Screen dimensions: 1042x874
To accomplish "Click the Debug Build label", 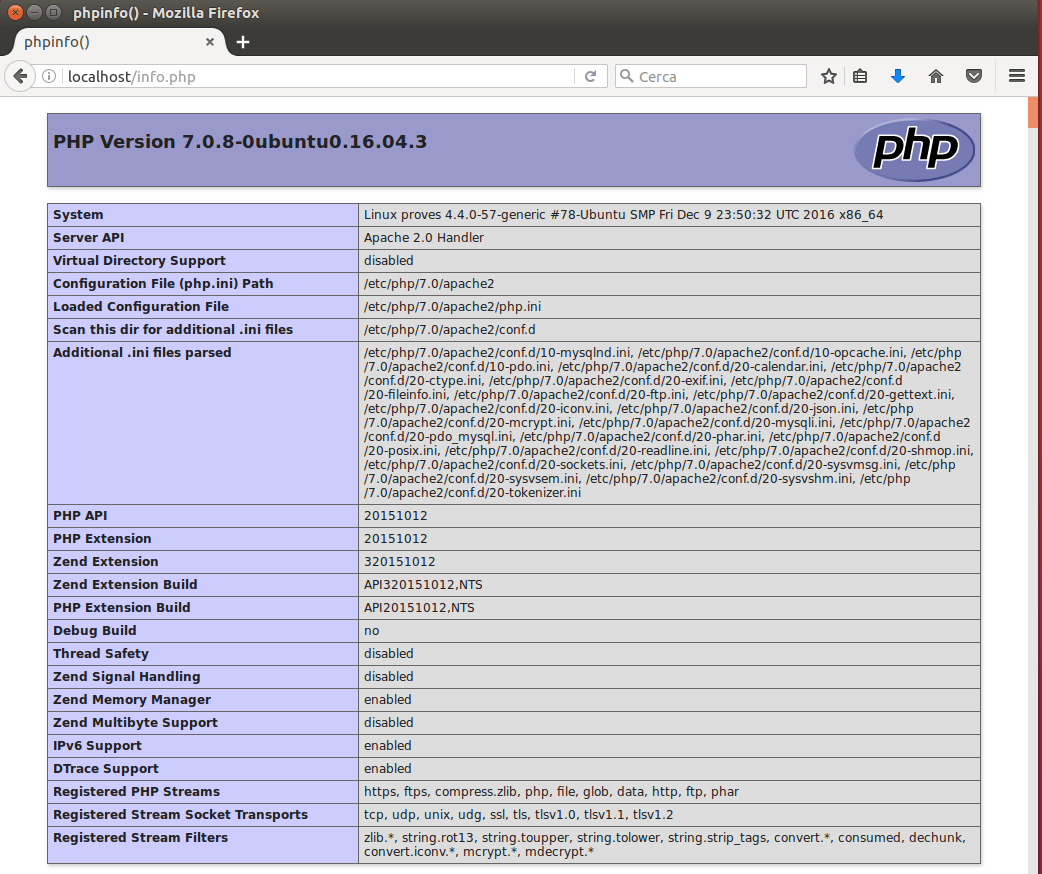I will pyautogui.click(x=94, y=631).
